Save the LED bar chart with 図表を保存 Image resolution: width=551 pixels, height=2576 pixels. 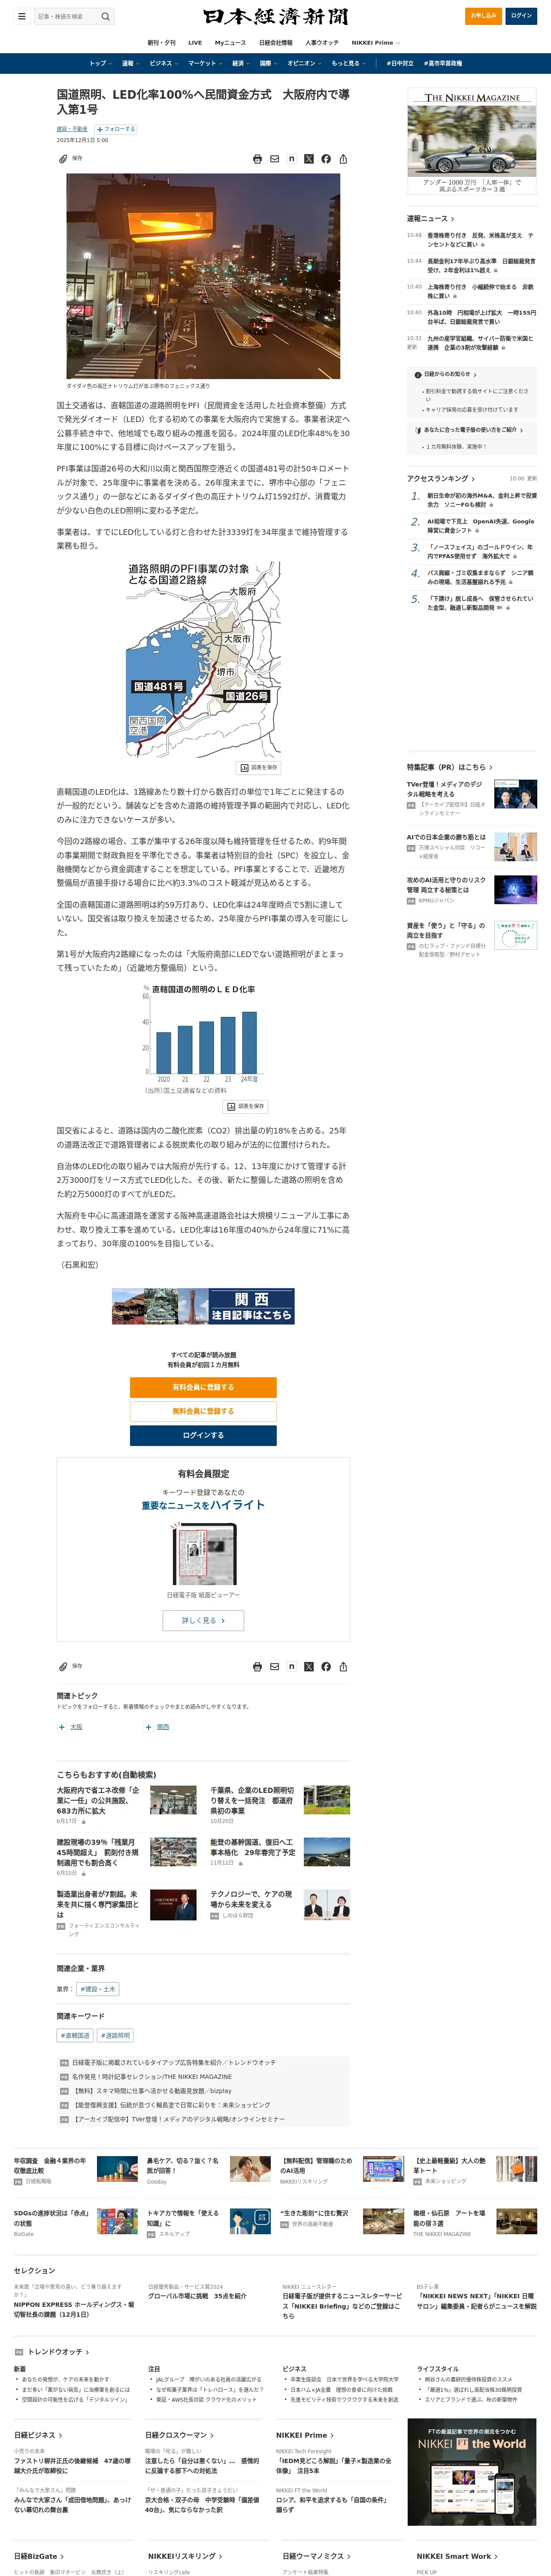click(246, 1107)
